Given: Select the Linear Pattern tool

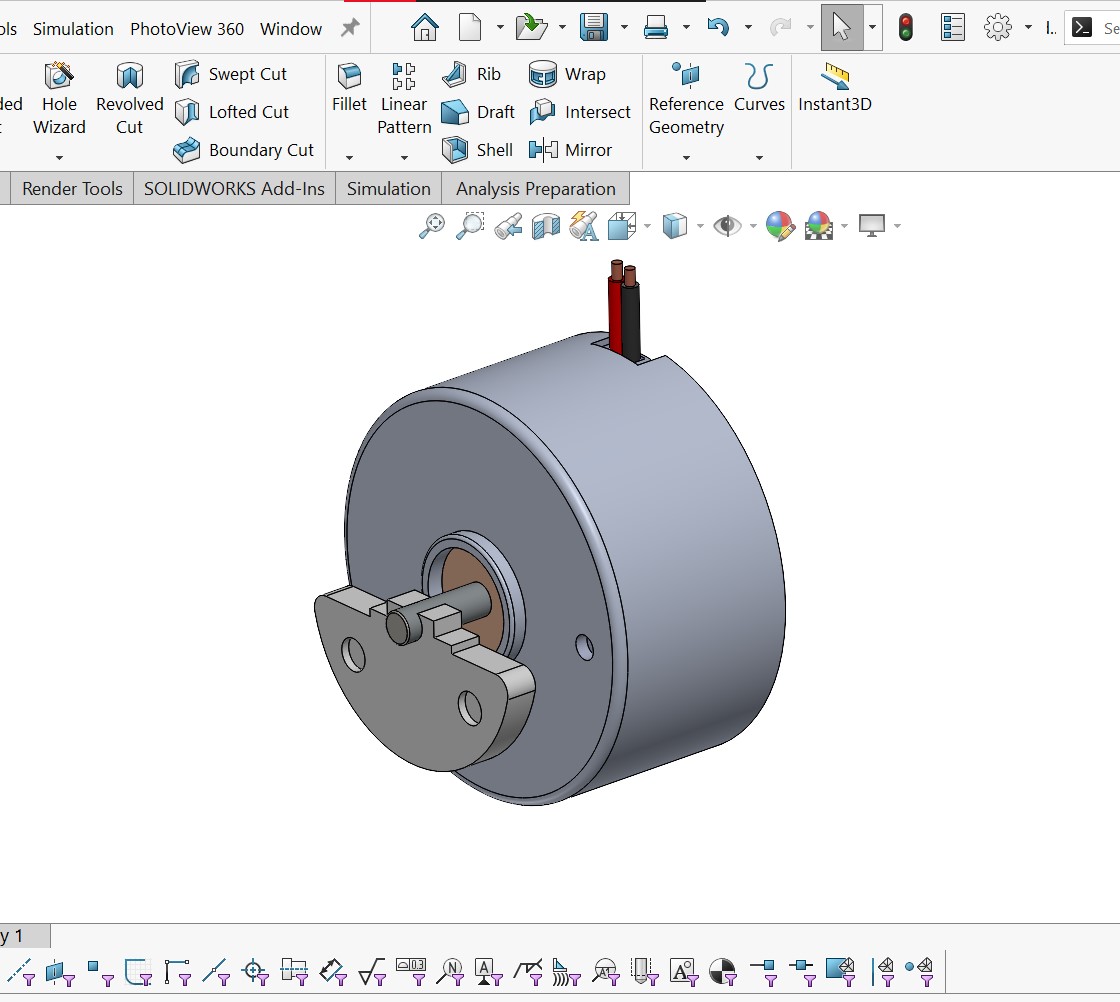Looking at the screenshot, I should point(404,97).
